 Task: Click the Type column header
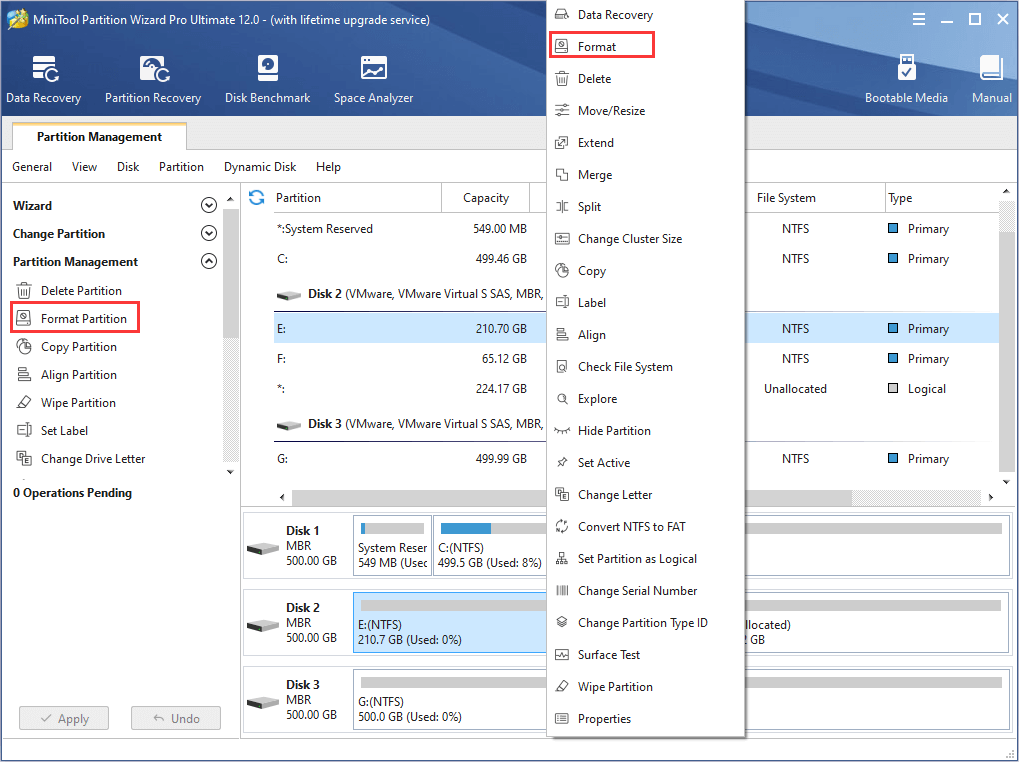point(941,197)
